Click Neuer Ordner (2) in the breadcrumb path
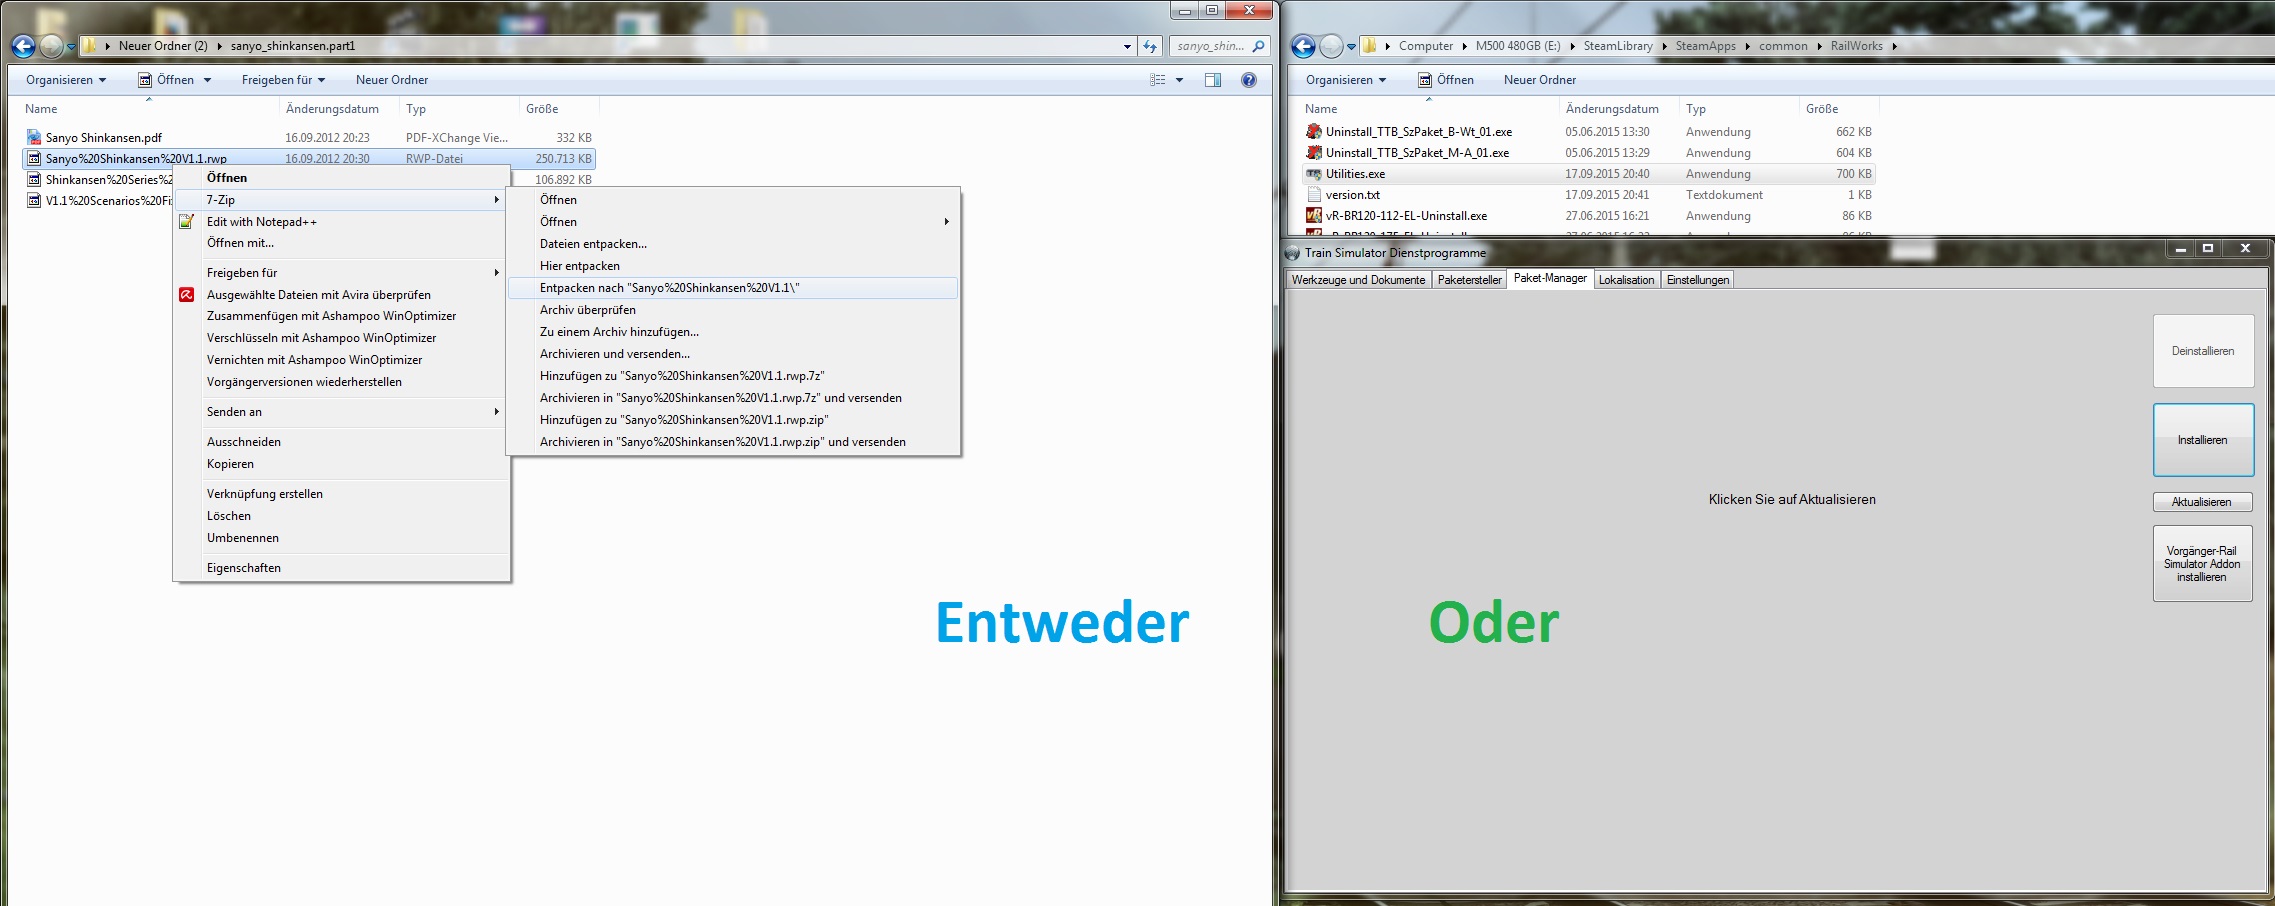2275x906 pixels. tap(163, 46)
